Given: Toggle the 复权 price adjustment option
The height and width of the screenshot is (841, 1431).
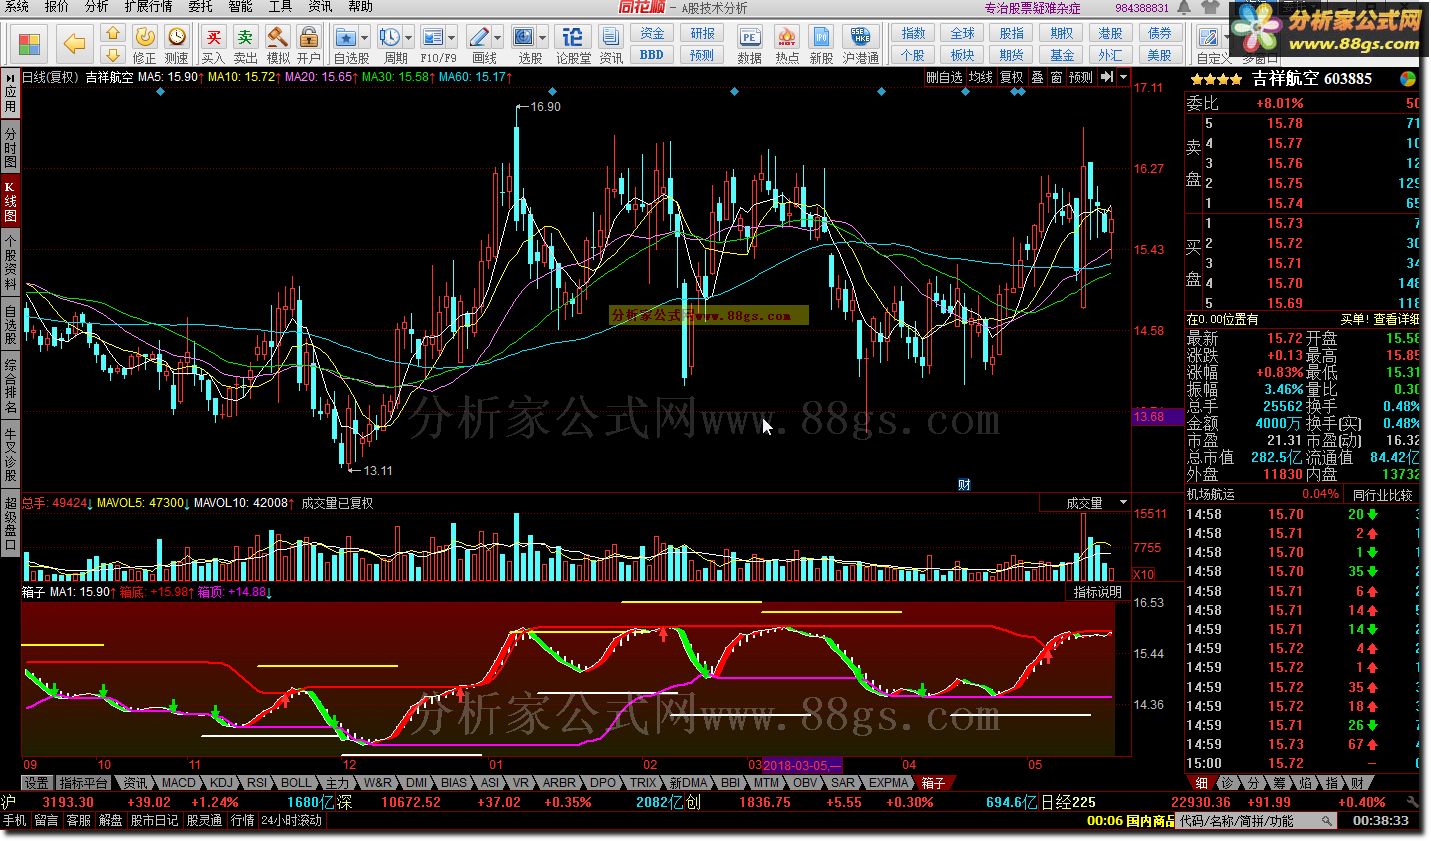Looking at the screenshot, I should [1012, 77].
